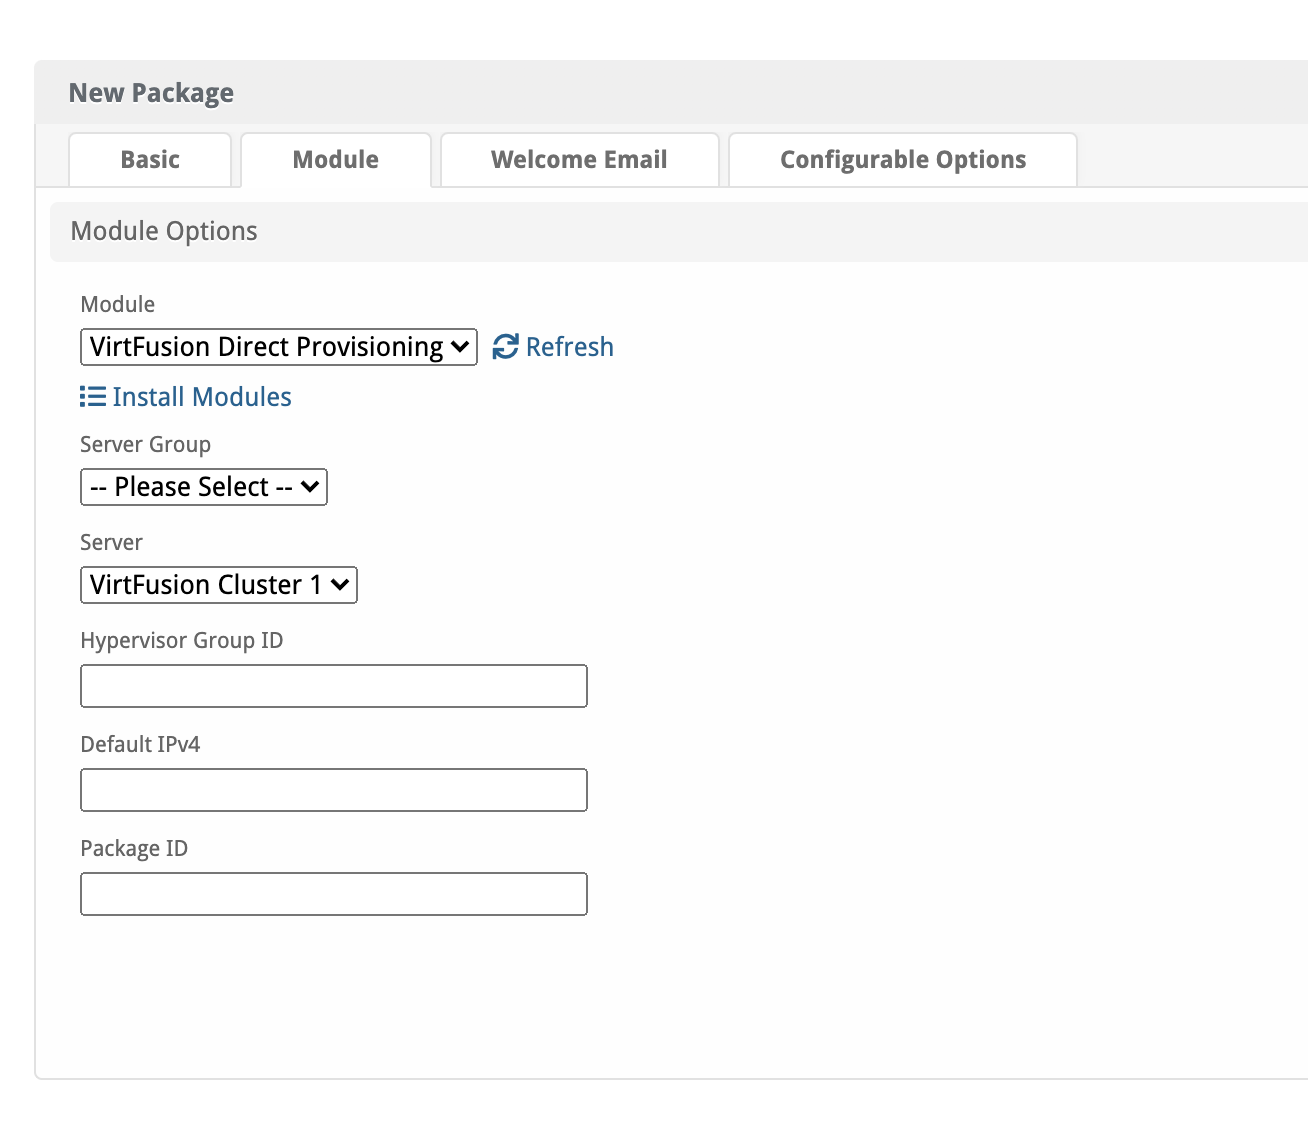Open the Install Modules link

(x=202, y=397)
